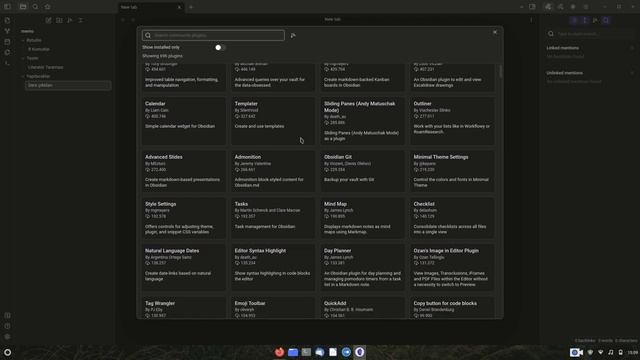Viewport: 640px width, 360px height.
Task: Open the Files app in the dock
Action: click(x=293, y=352)
